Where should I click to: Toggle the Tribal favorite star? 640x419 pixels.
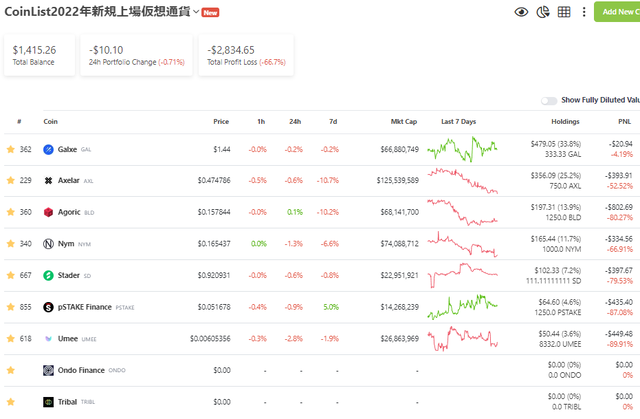(x=11, y=402)
